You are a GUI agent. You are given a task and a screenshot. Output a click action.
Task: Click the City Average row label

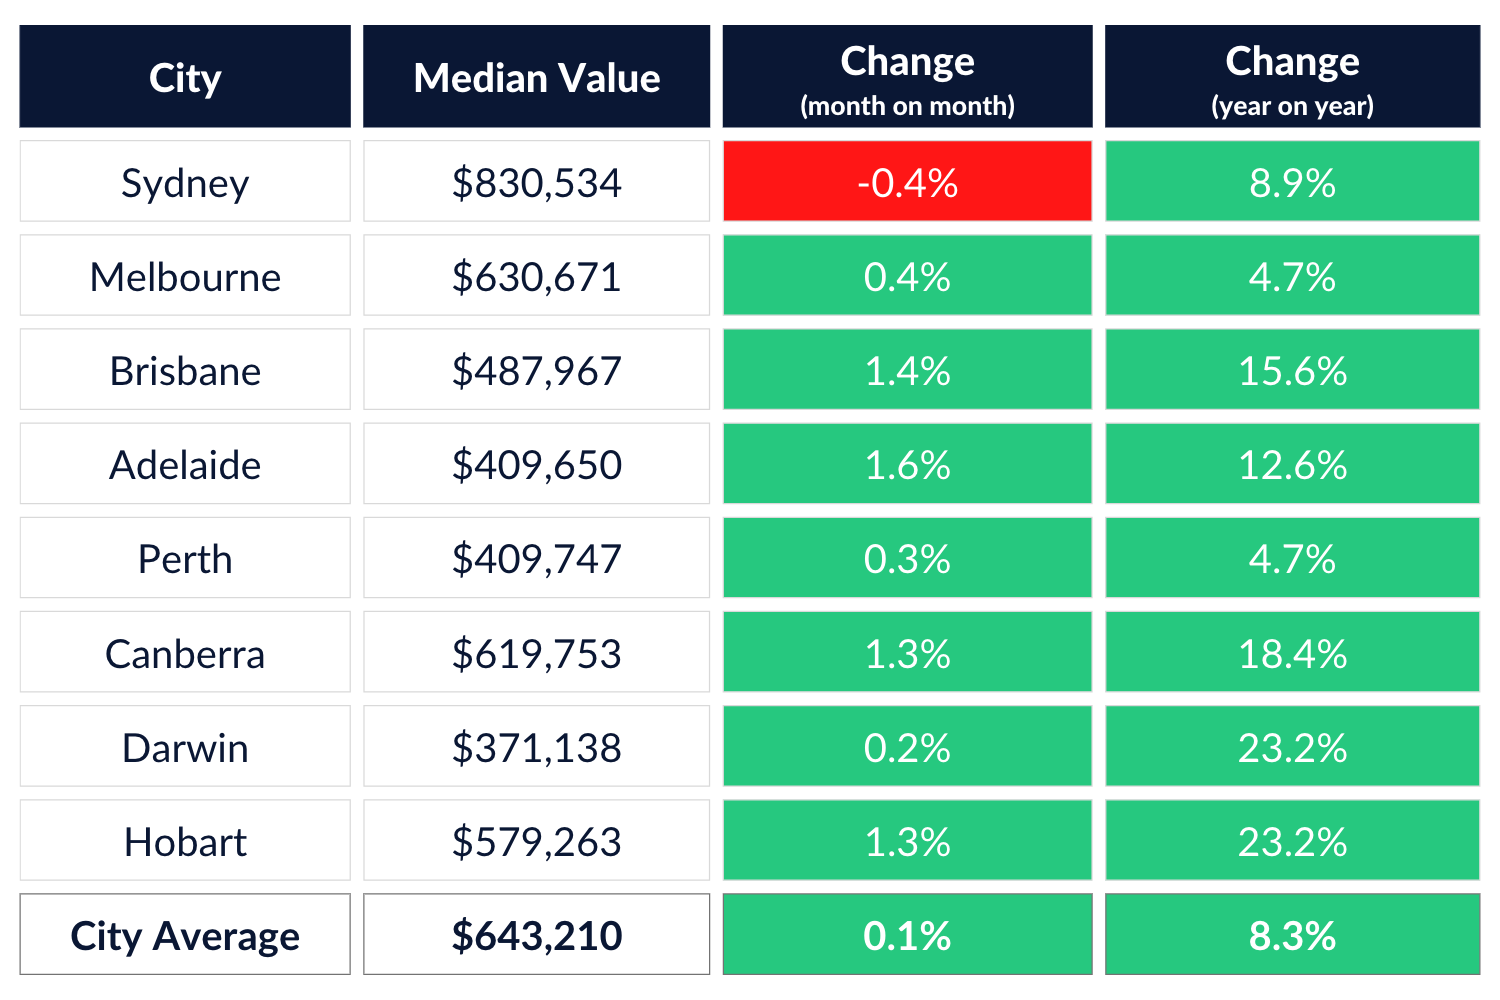[185, 935]
